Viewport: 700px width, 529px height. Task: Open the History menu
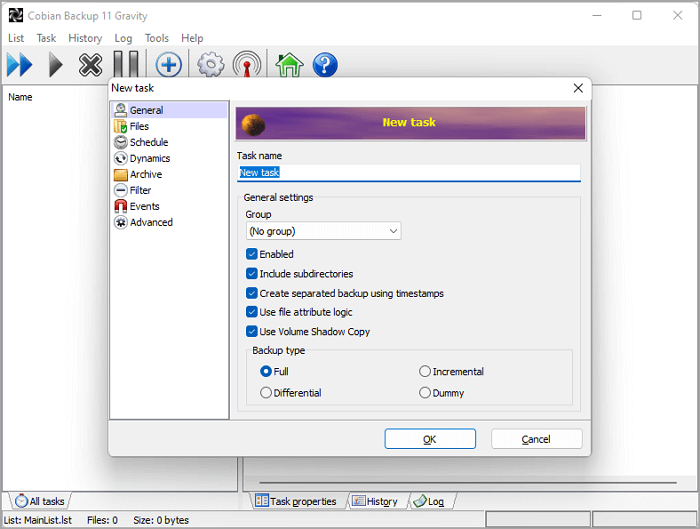point(85,38)
